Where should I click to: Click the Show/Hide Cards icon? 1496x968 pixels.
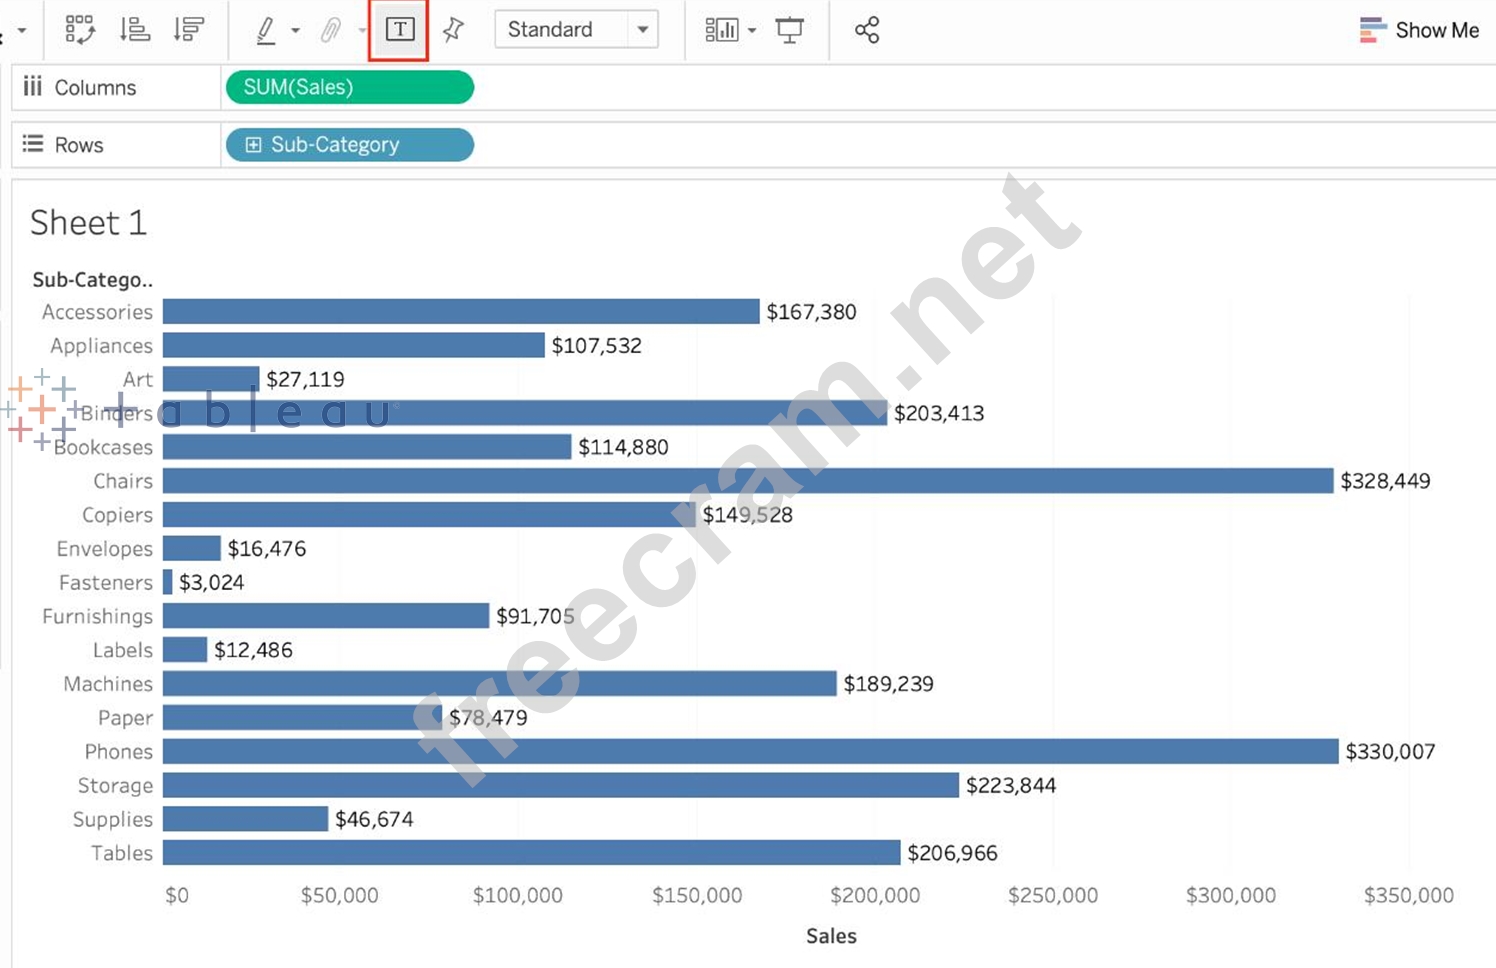[x=720, y=30]
